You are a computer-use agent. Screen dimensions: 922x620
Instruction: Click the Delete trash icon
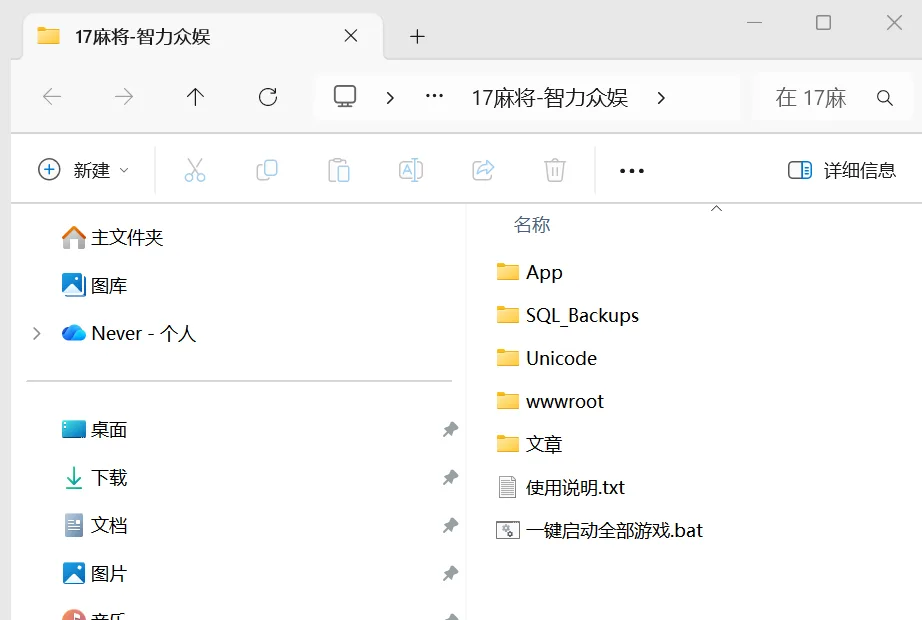click(x=554, y=170)
